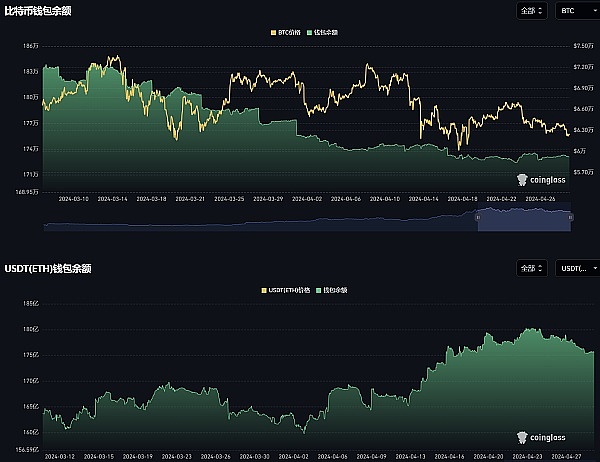Click the yellow USDT(ETH)价格 legend marker
Image resolution: width=600 pixels, height=462 pixels.
263,290
